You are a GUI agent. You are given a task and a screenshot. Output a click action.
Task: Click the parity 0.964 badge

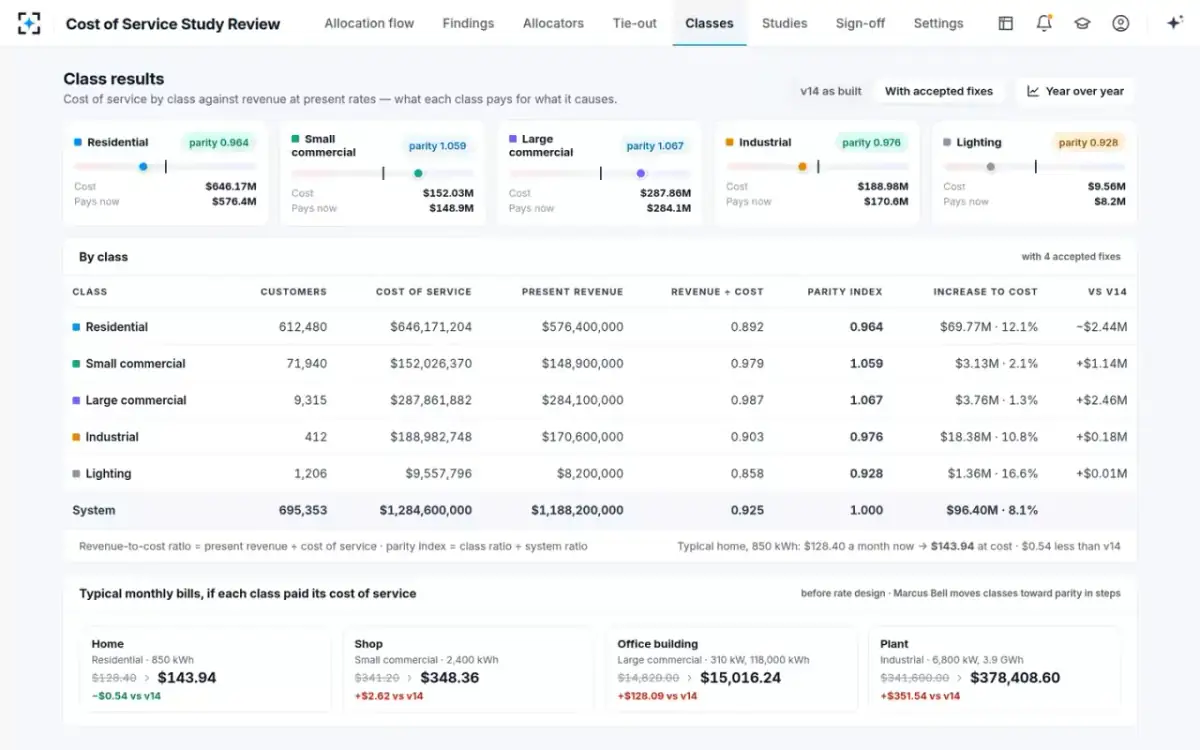(219, 142)
